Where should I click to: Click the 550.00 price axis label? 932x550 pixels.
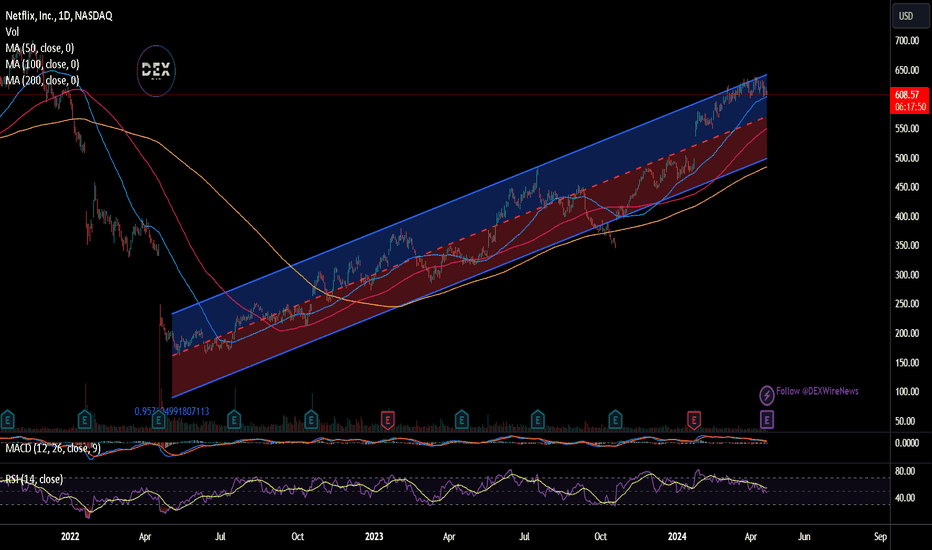click(907, 129)
